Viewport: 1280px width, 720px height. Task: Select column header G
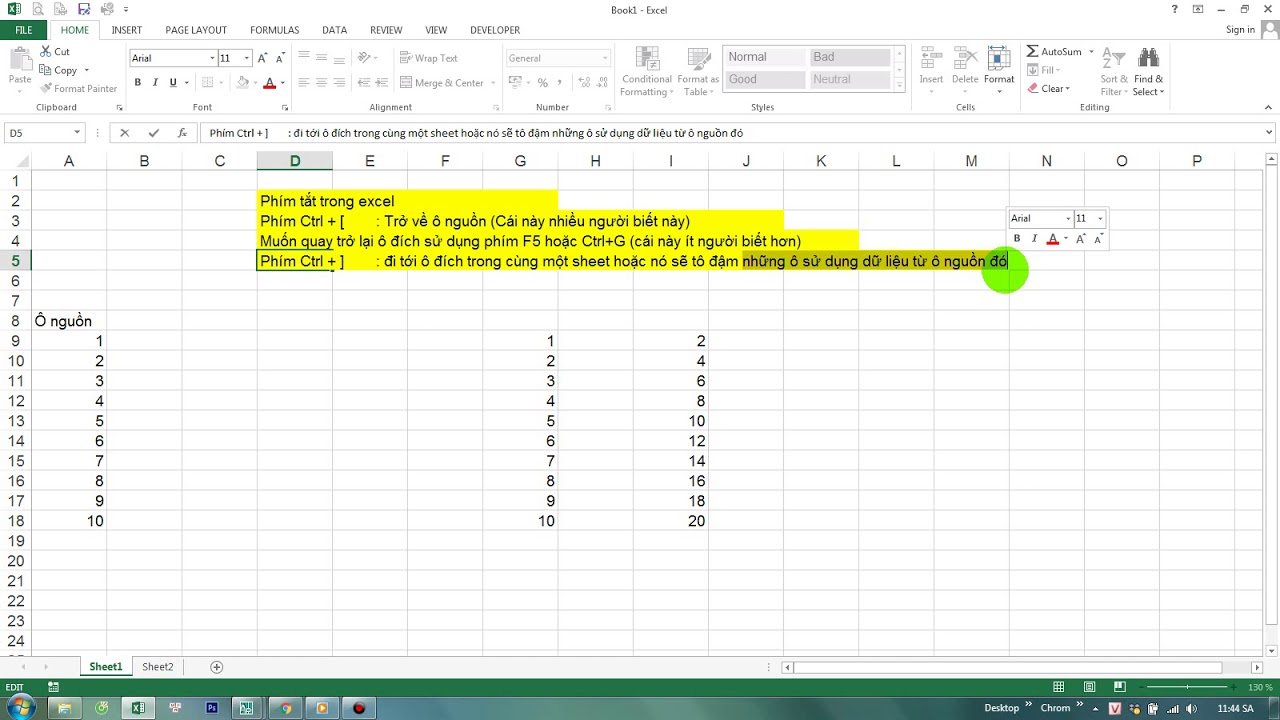(520, 161)
